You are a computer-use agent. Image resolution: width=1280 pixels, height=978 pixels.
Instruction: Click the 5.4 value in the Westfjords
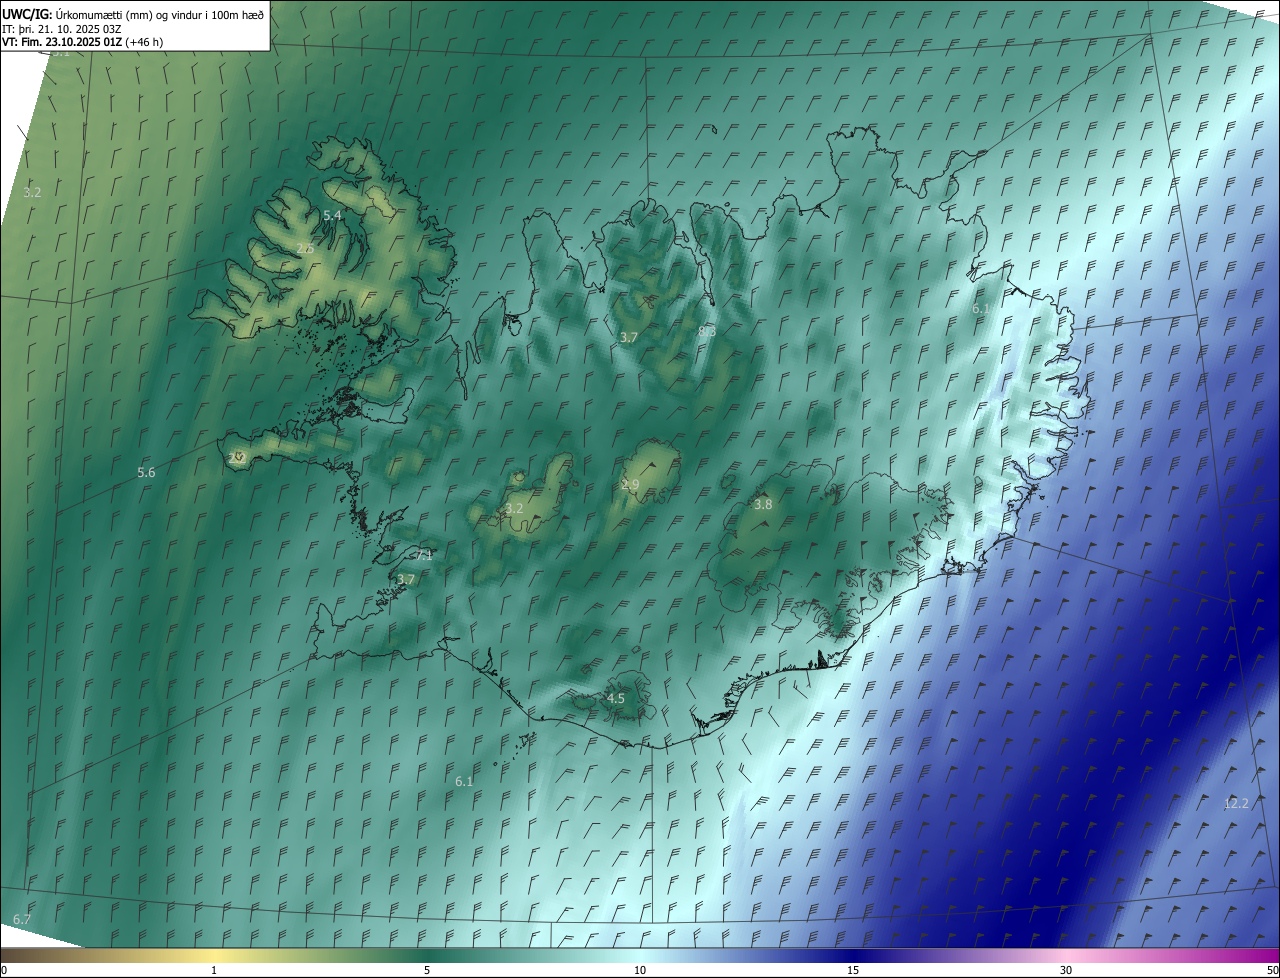(333, 215)
